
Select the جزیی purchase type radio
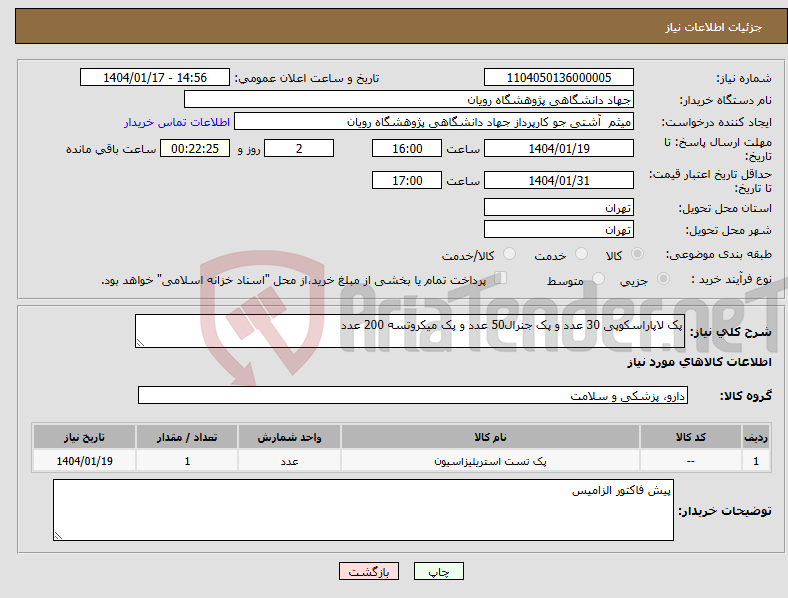pyautogui.click(x=663, y=278)
